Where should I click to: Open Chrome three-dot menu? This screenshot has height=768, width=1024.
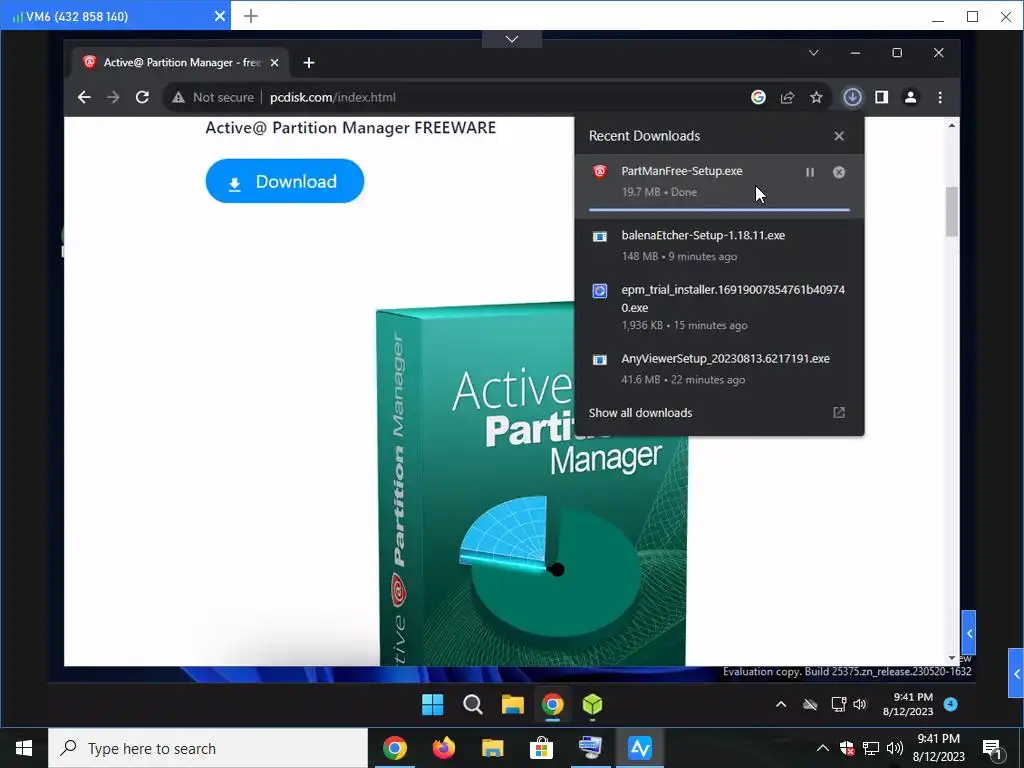[x=940, y=97]
